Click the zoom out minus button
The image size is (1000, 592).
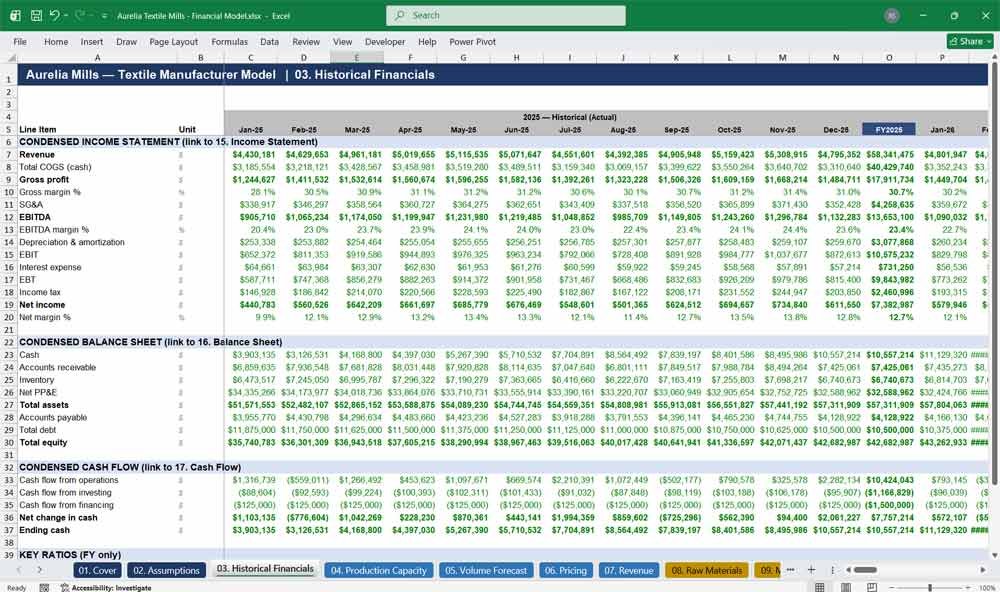coord(892,587)
